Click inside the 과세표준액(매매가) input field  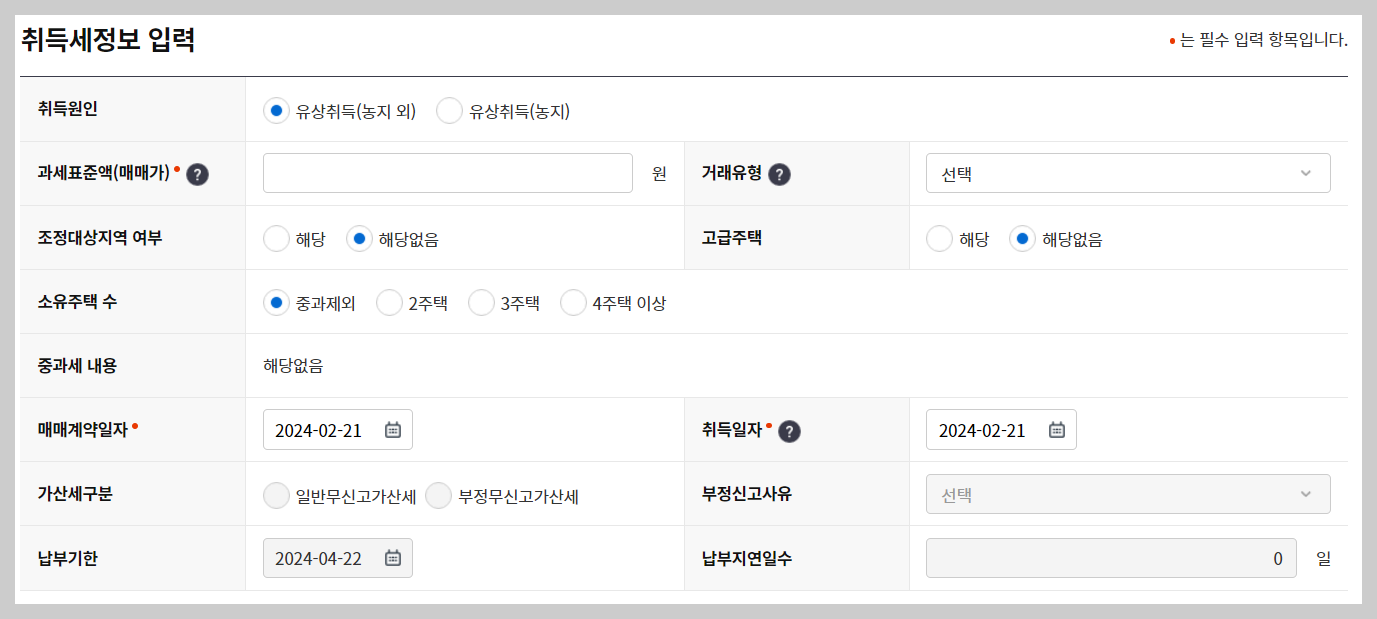pyautogui.click(x=447, y=173)
